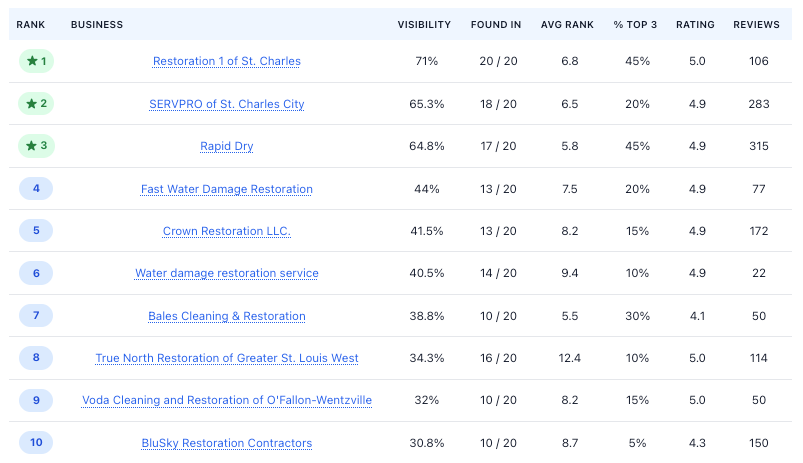
Task: Open Fast Water Damage Restoration link
Action: click(227, 189)
